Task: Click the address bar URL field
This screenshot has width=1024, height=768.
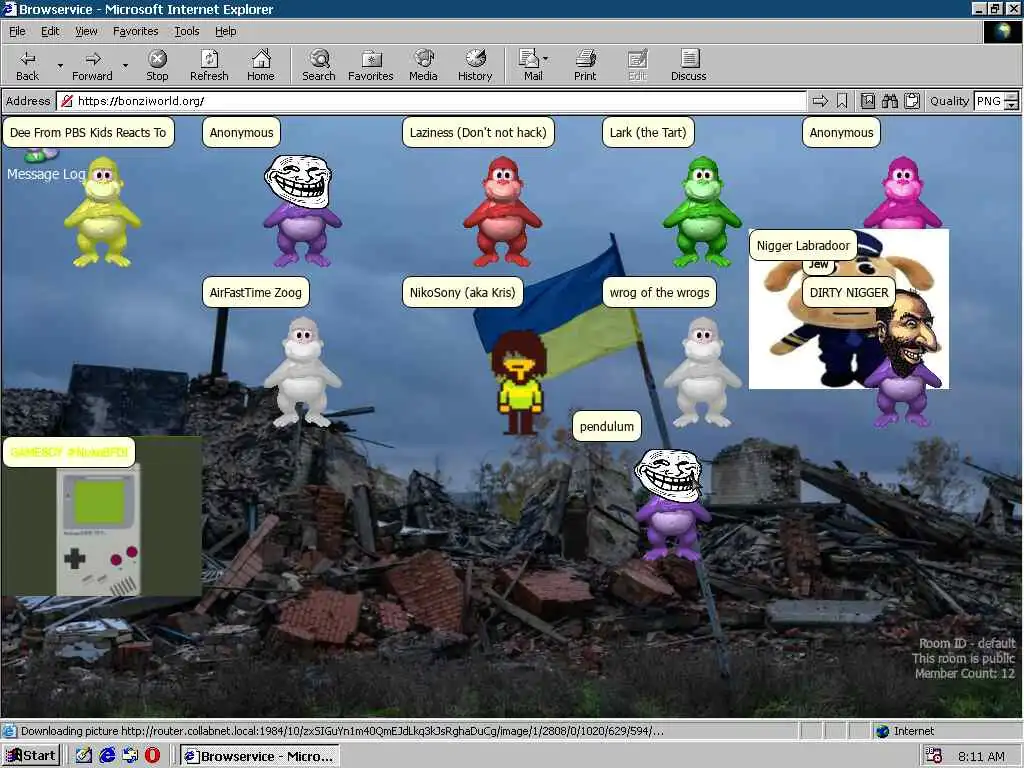Action: tap(431, 101)
